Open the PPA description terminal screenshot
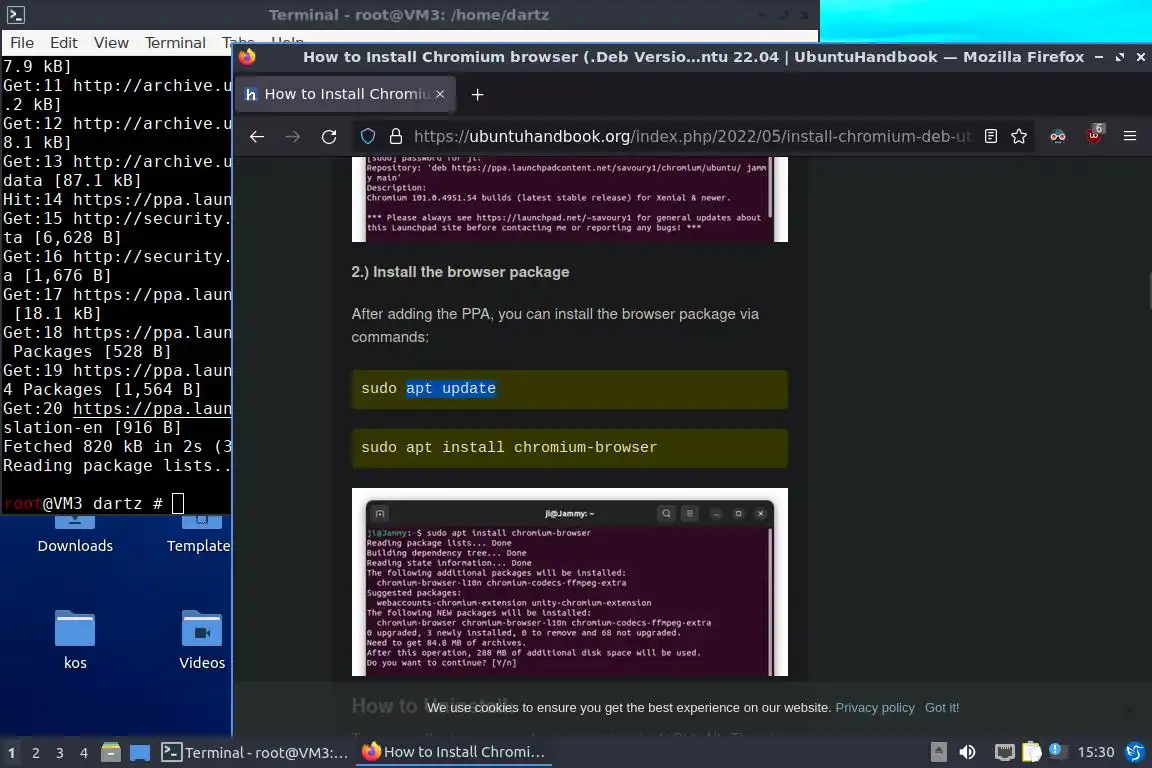1152x768 pixels. (x=569, y=199)
